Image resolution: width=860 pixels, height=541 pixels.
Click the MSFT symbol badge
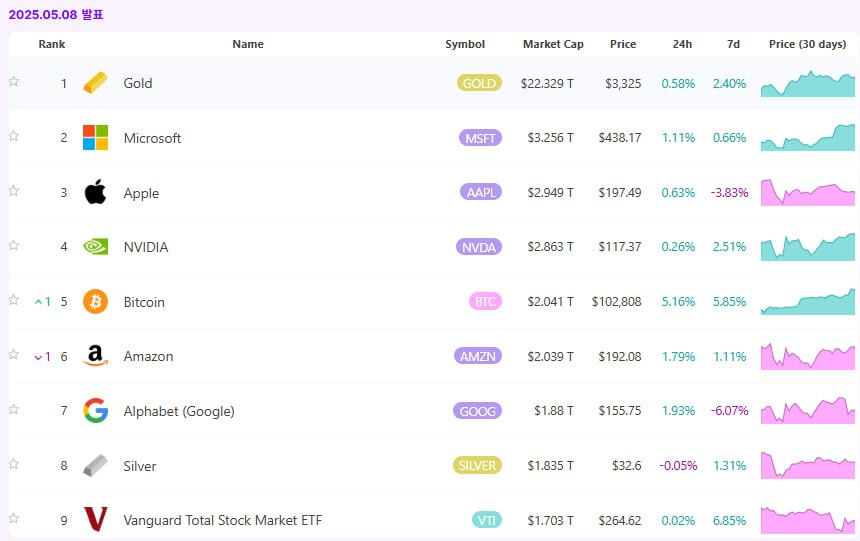[480, 138]
